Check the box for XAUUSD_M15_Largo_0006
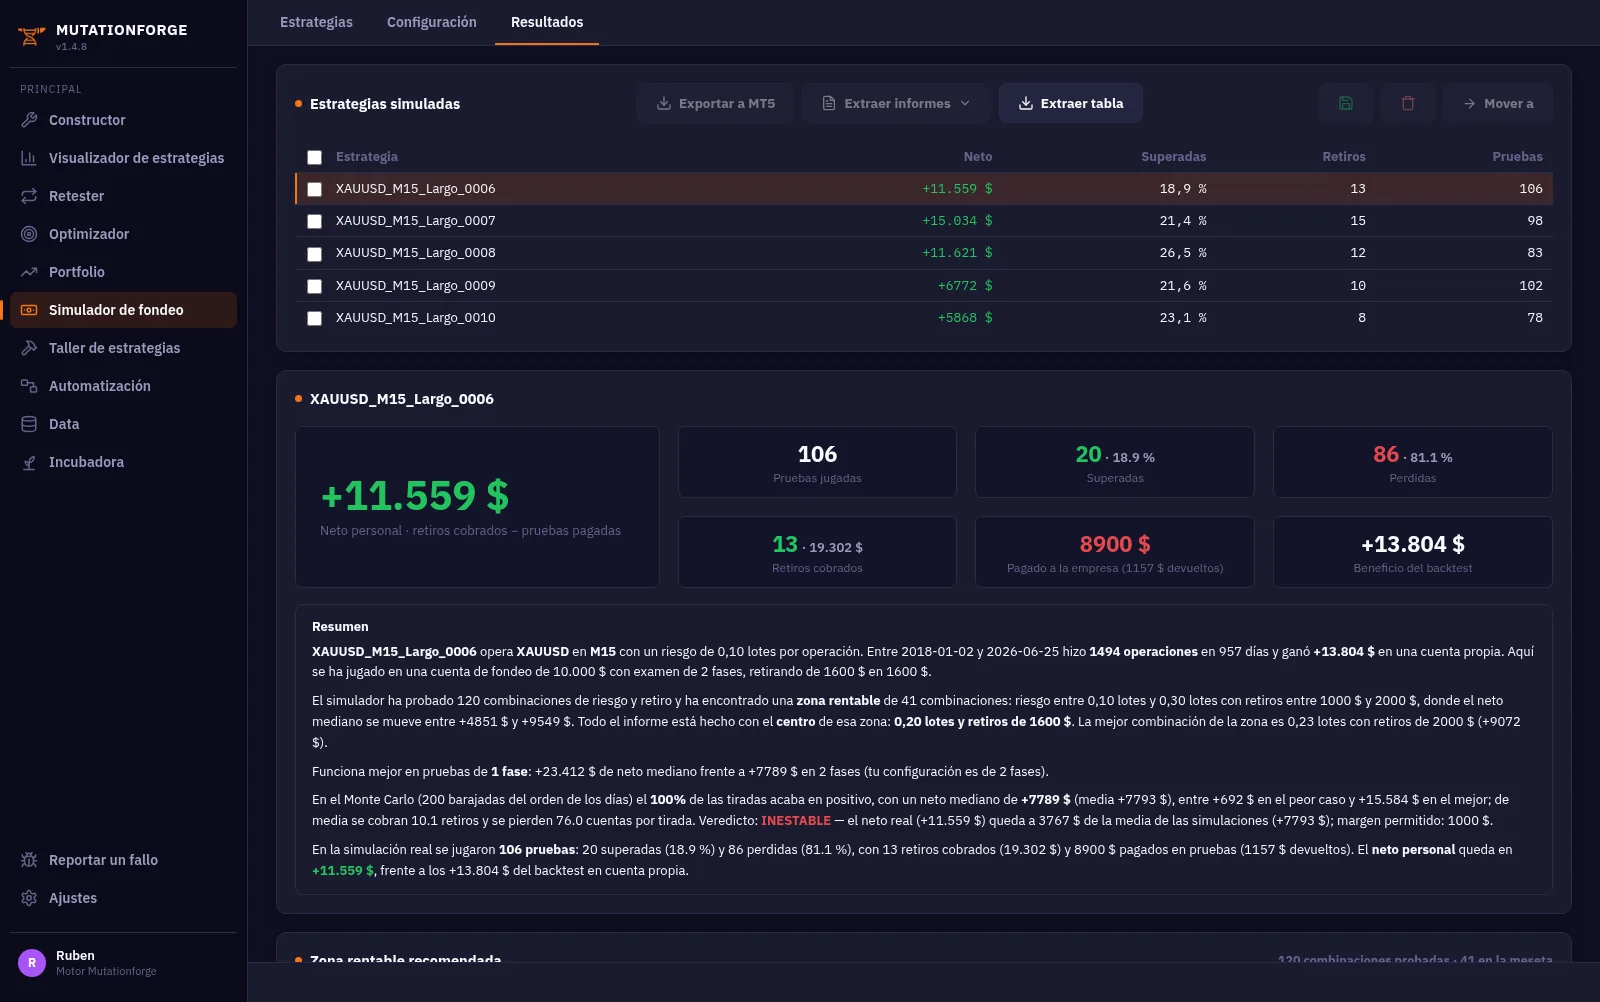Screen dimensions: 1600x1002 pyautogui.click(x=314, y=189)
